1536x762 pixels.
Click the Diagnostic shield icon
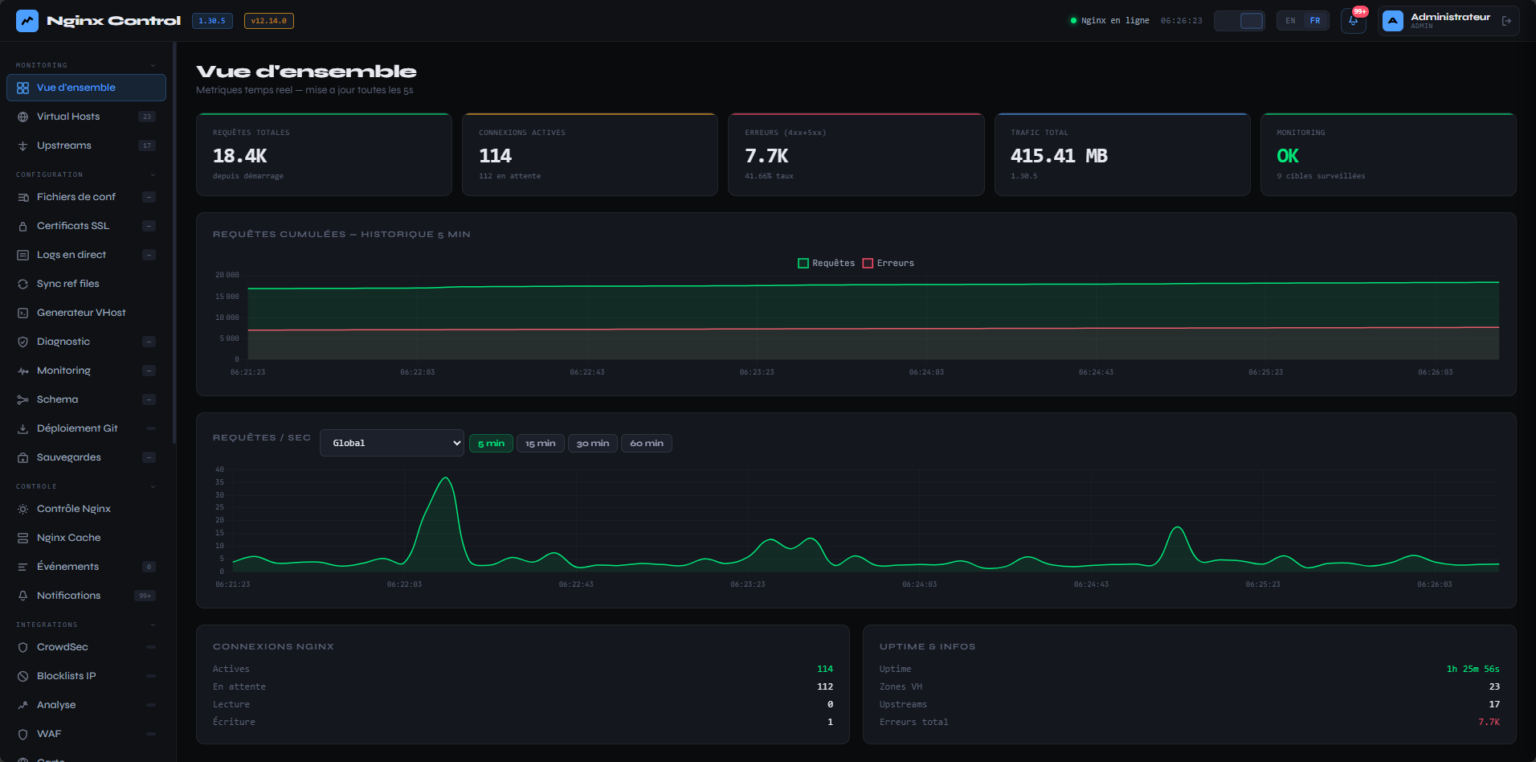coord(23,342)
